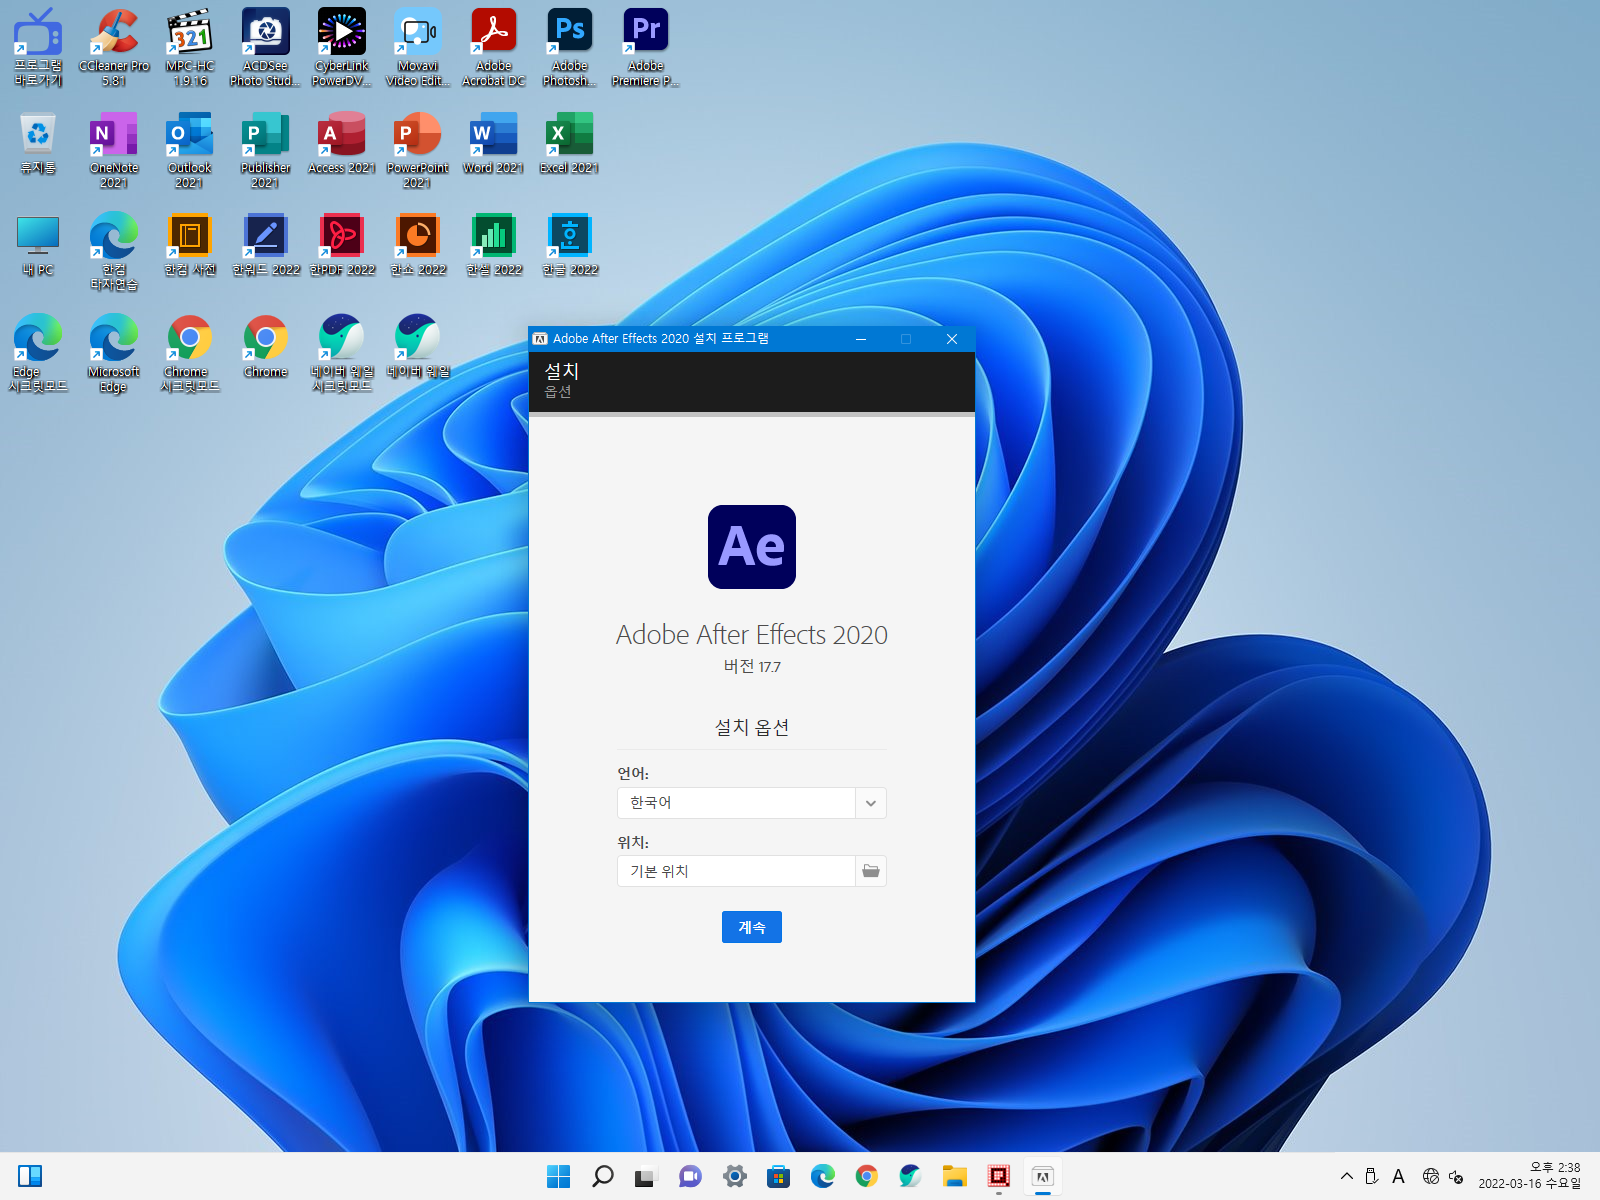Select the CyberLink PowerDVD desktop icon
Image resolution: width=1600 pixels, height=1200 pixels.
[342, 47]
